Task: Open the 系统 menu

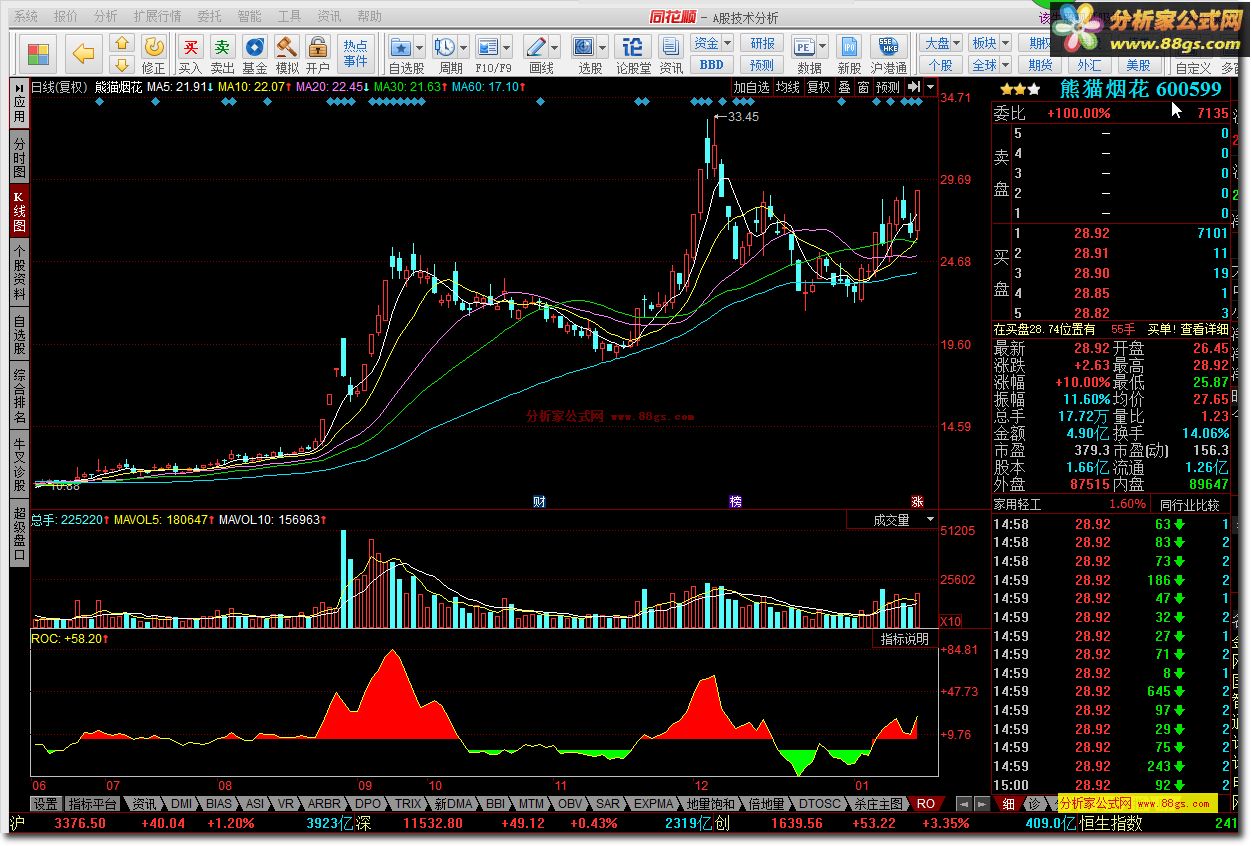Action: point(27,17)
